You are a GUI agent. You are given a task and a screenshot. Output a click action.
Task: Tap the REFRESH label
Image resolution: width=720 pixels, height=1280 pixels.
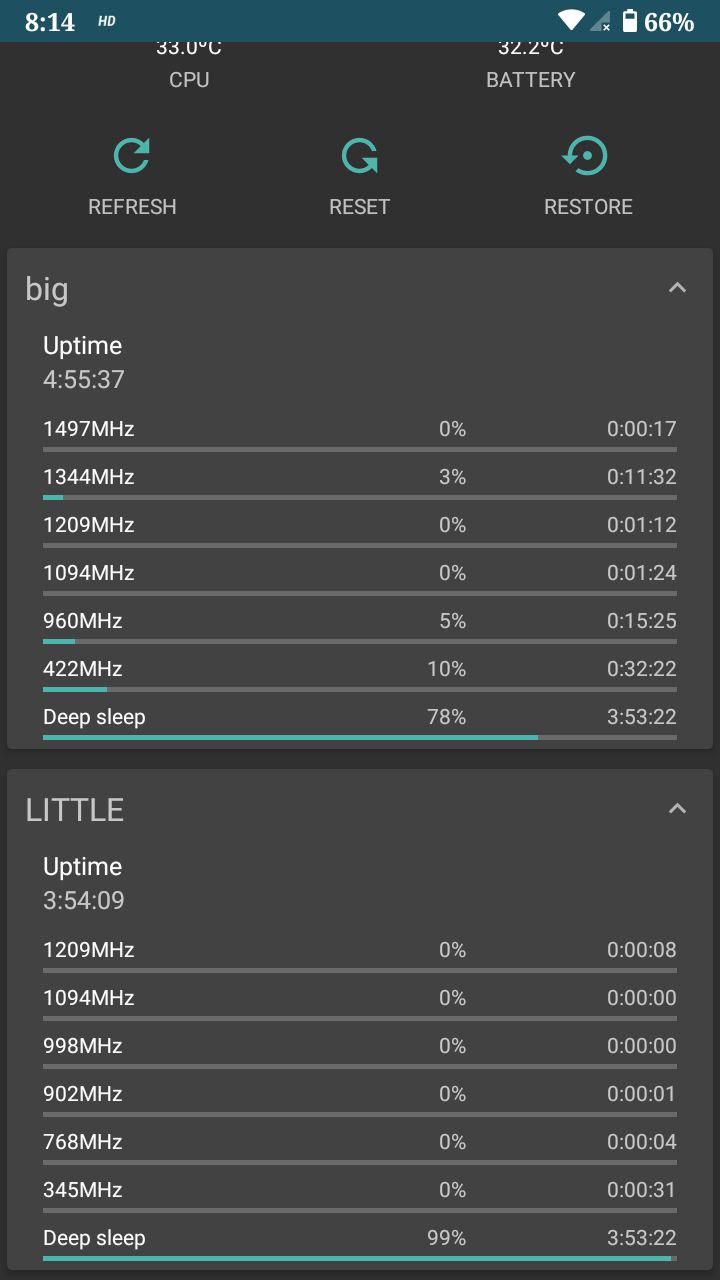tap(132, 207)
